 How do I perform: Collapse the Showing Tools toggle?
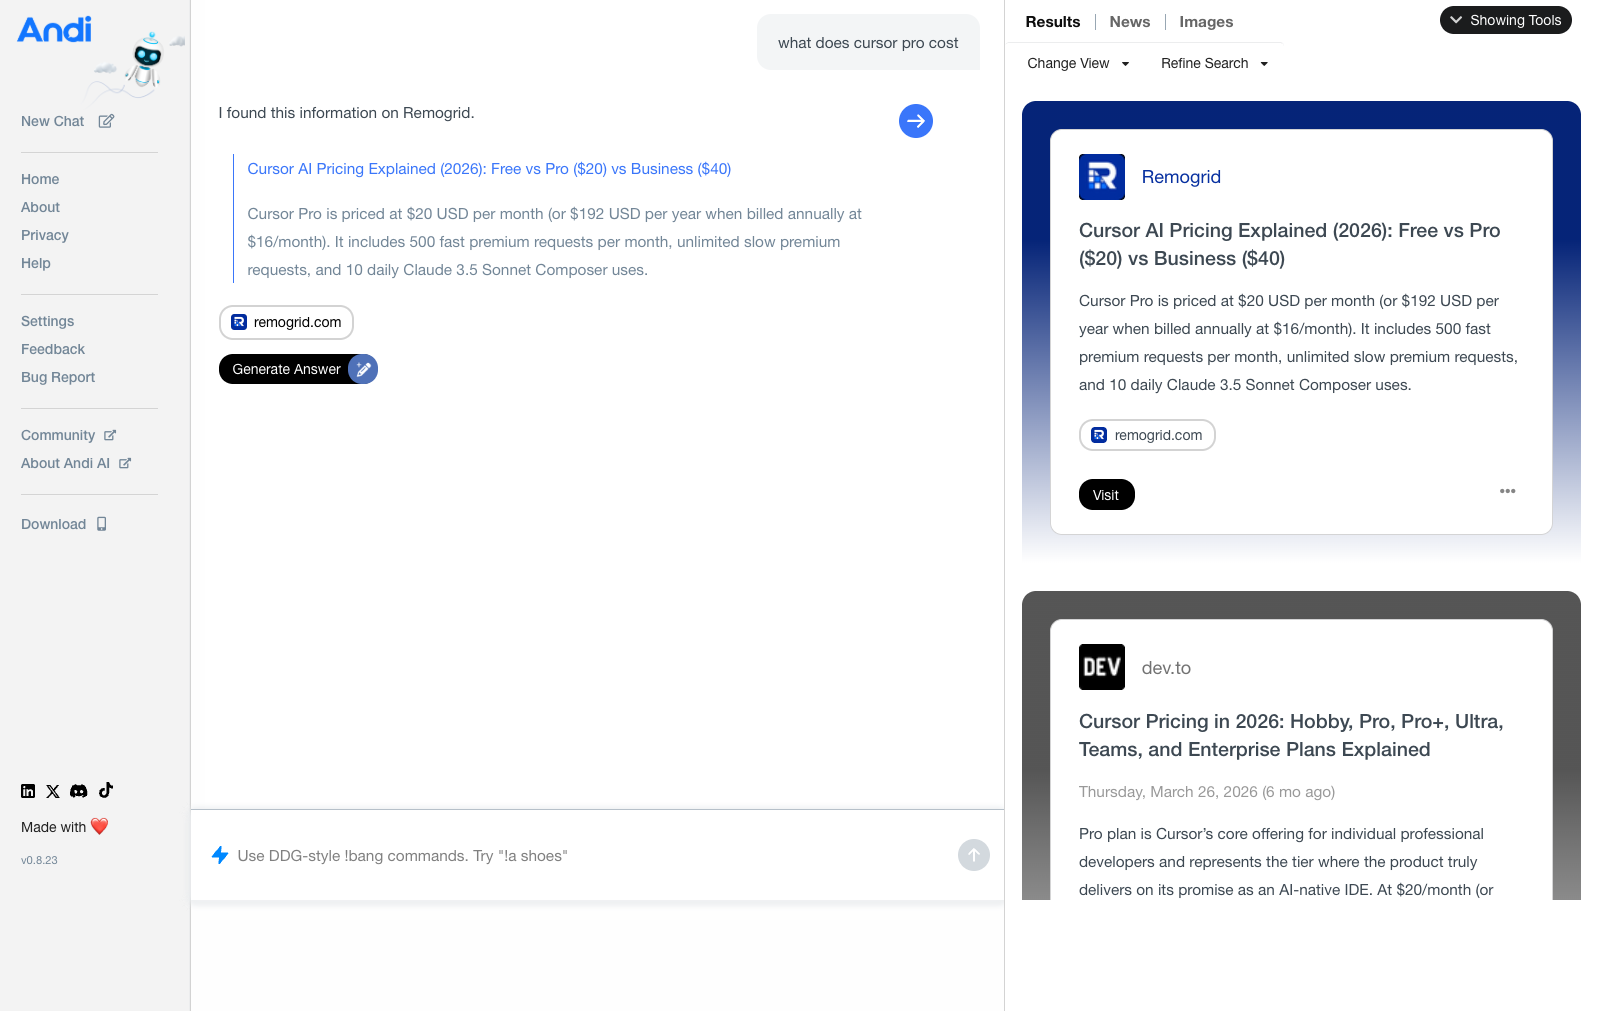point(1506,20)
